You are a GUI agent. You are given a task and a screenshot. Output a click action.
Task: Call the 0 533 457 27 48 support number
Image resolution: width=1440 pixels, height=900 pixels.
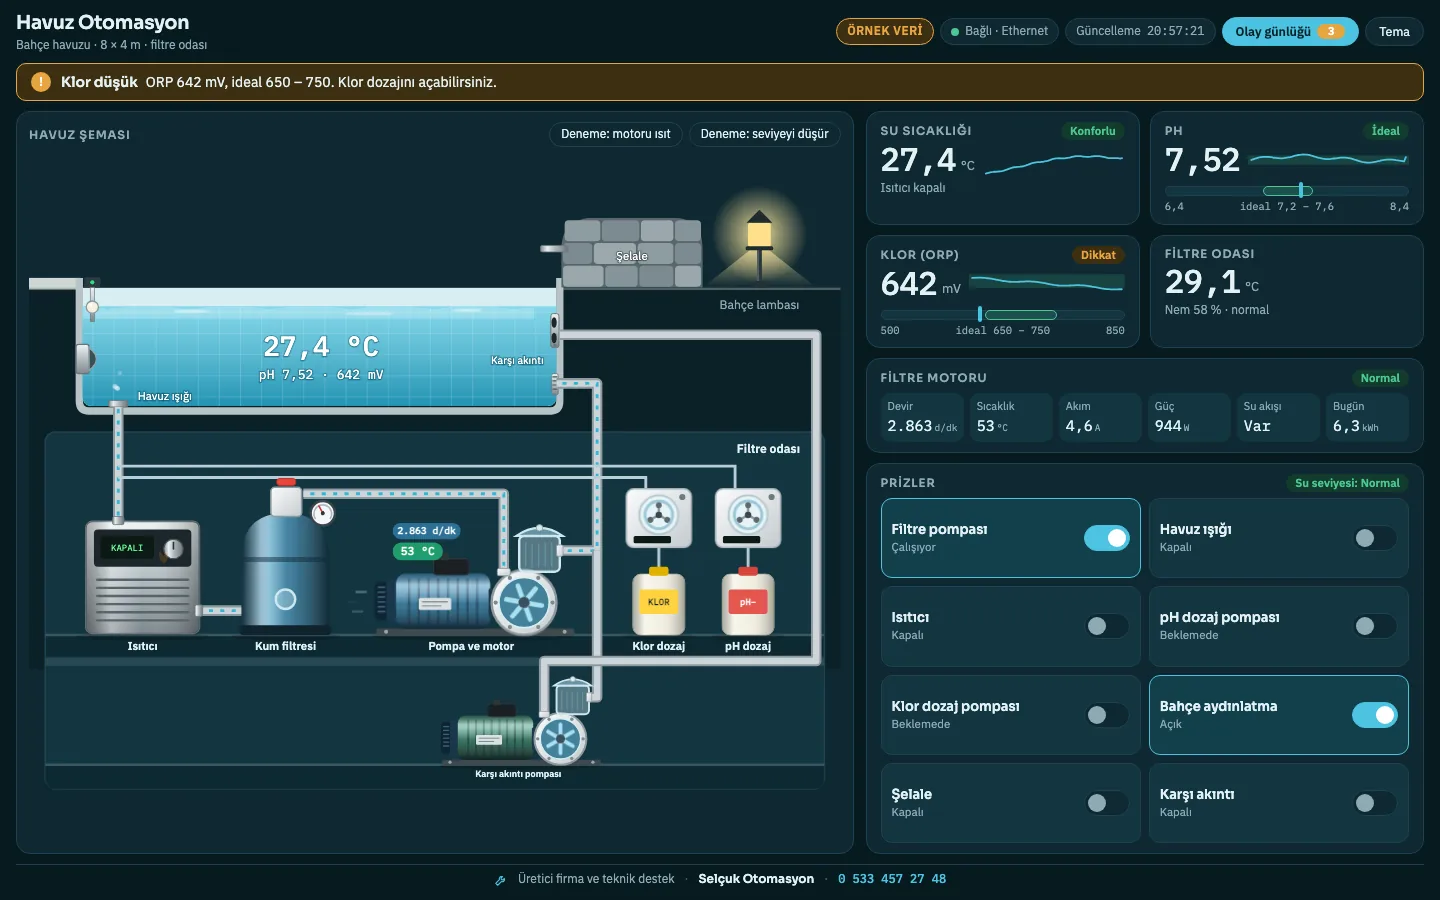(892, 879)
